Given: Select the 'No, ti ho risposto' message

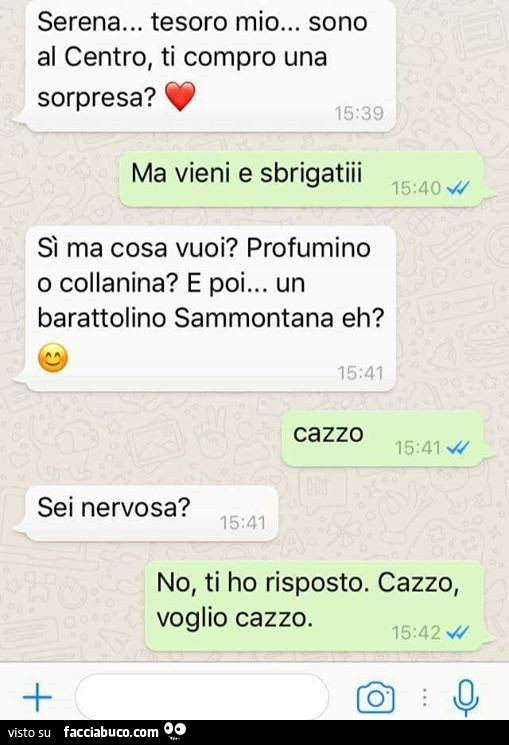Looking at the screenshot, I should tap(316, 606).
